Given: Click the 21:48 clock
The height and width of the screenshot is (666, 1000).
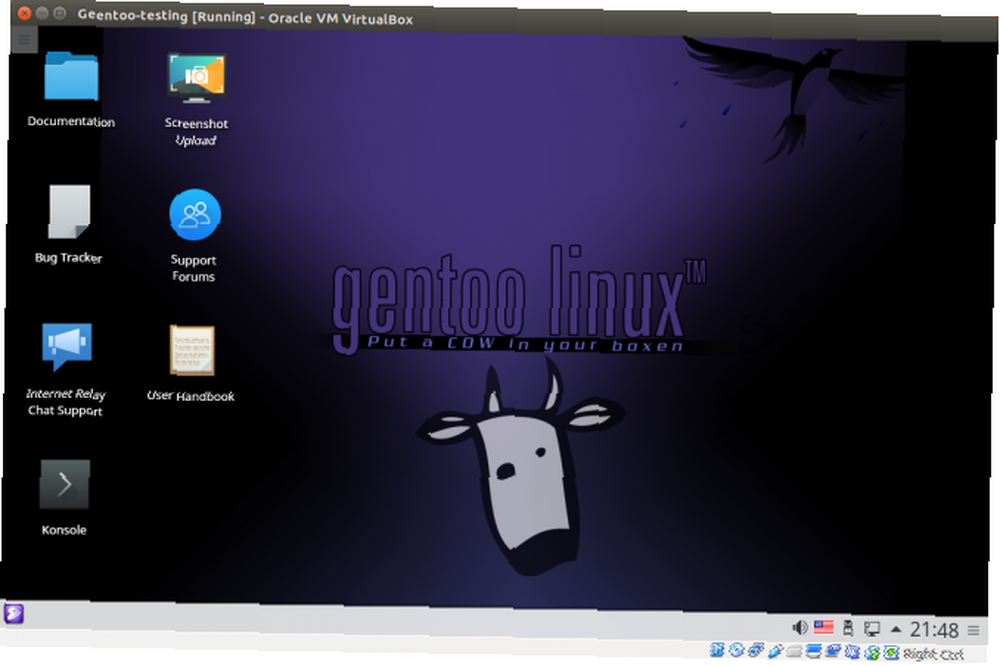Looking at the screenshot, I should coord(934,630).
